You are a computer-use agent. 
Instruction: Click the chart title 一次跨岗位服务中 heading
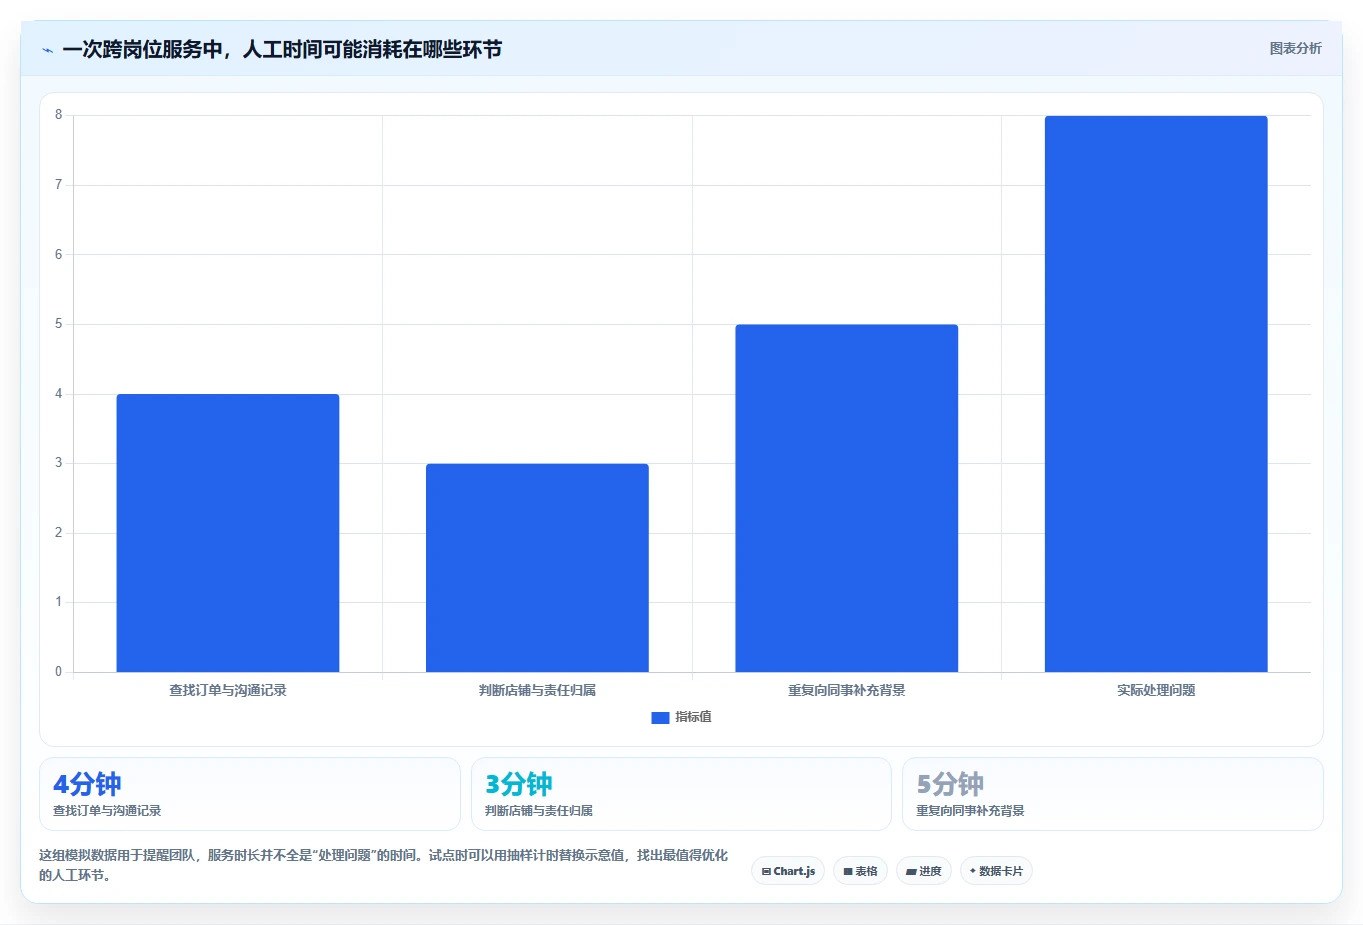(282, 49)
